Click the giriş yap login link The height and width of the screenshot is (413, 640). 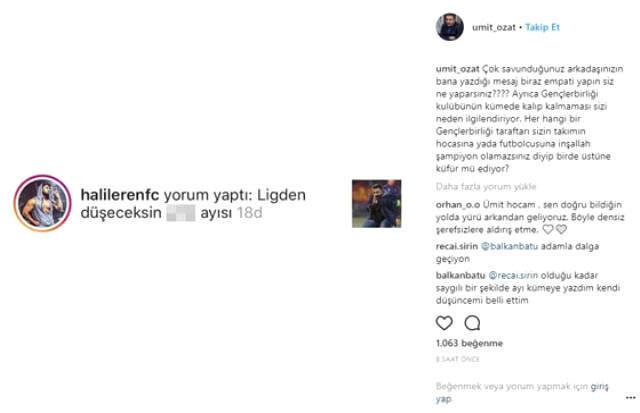[522, 392]
